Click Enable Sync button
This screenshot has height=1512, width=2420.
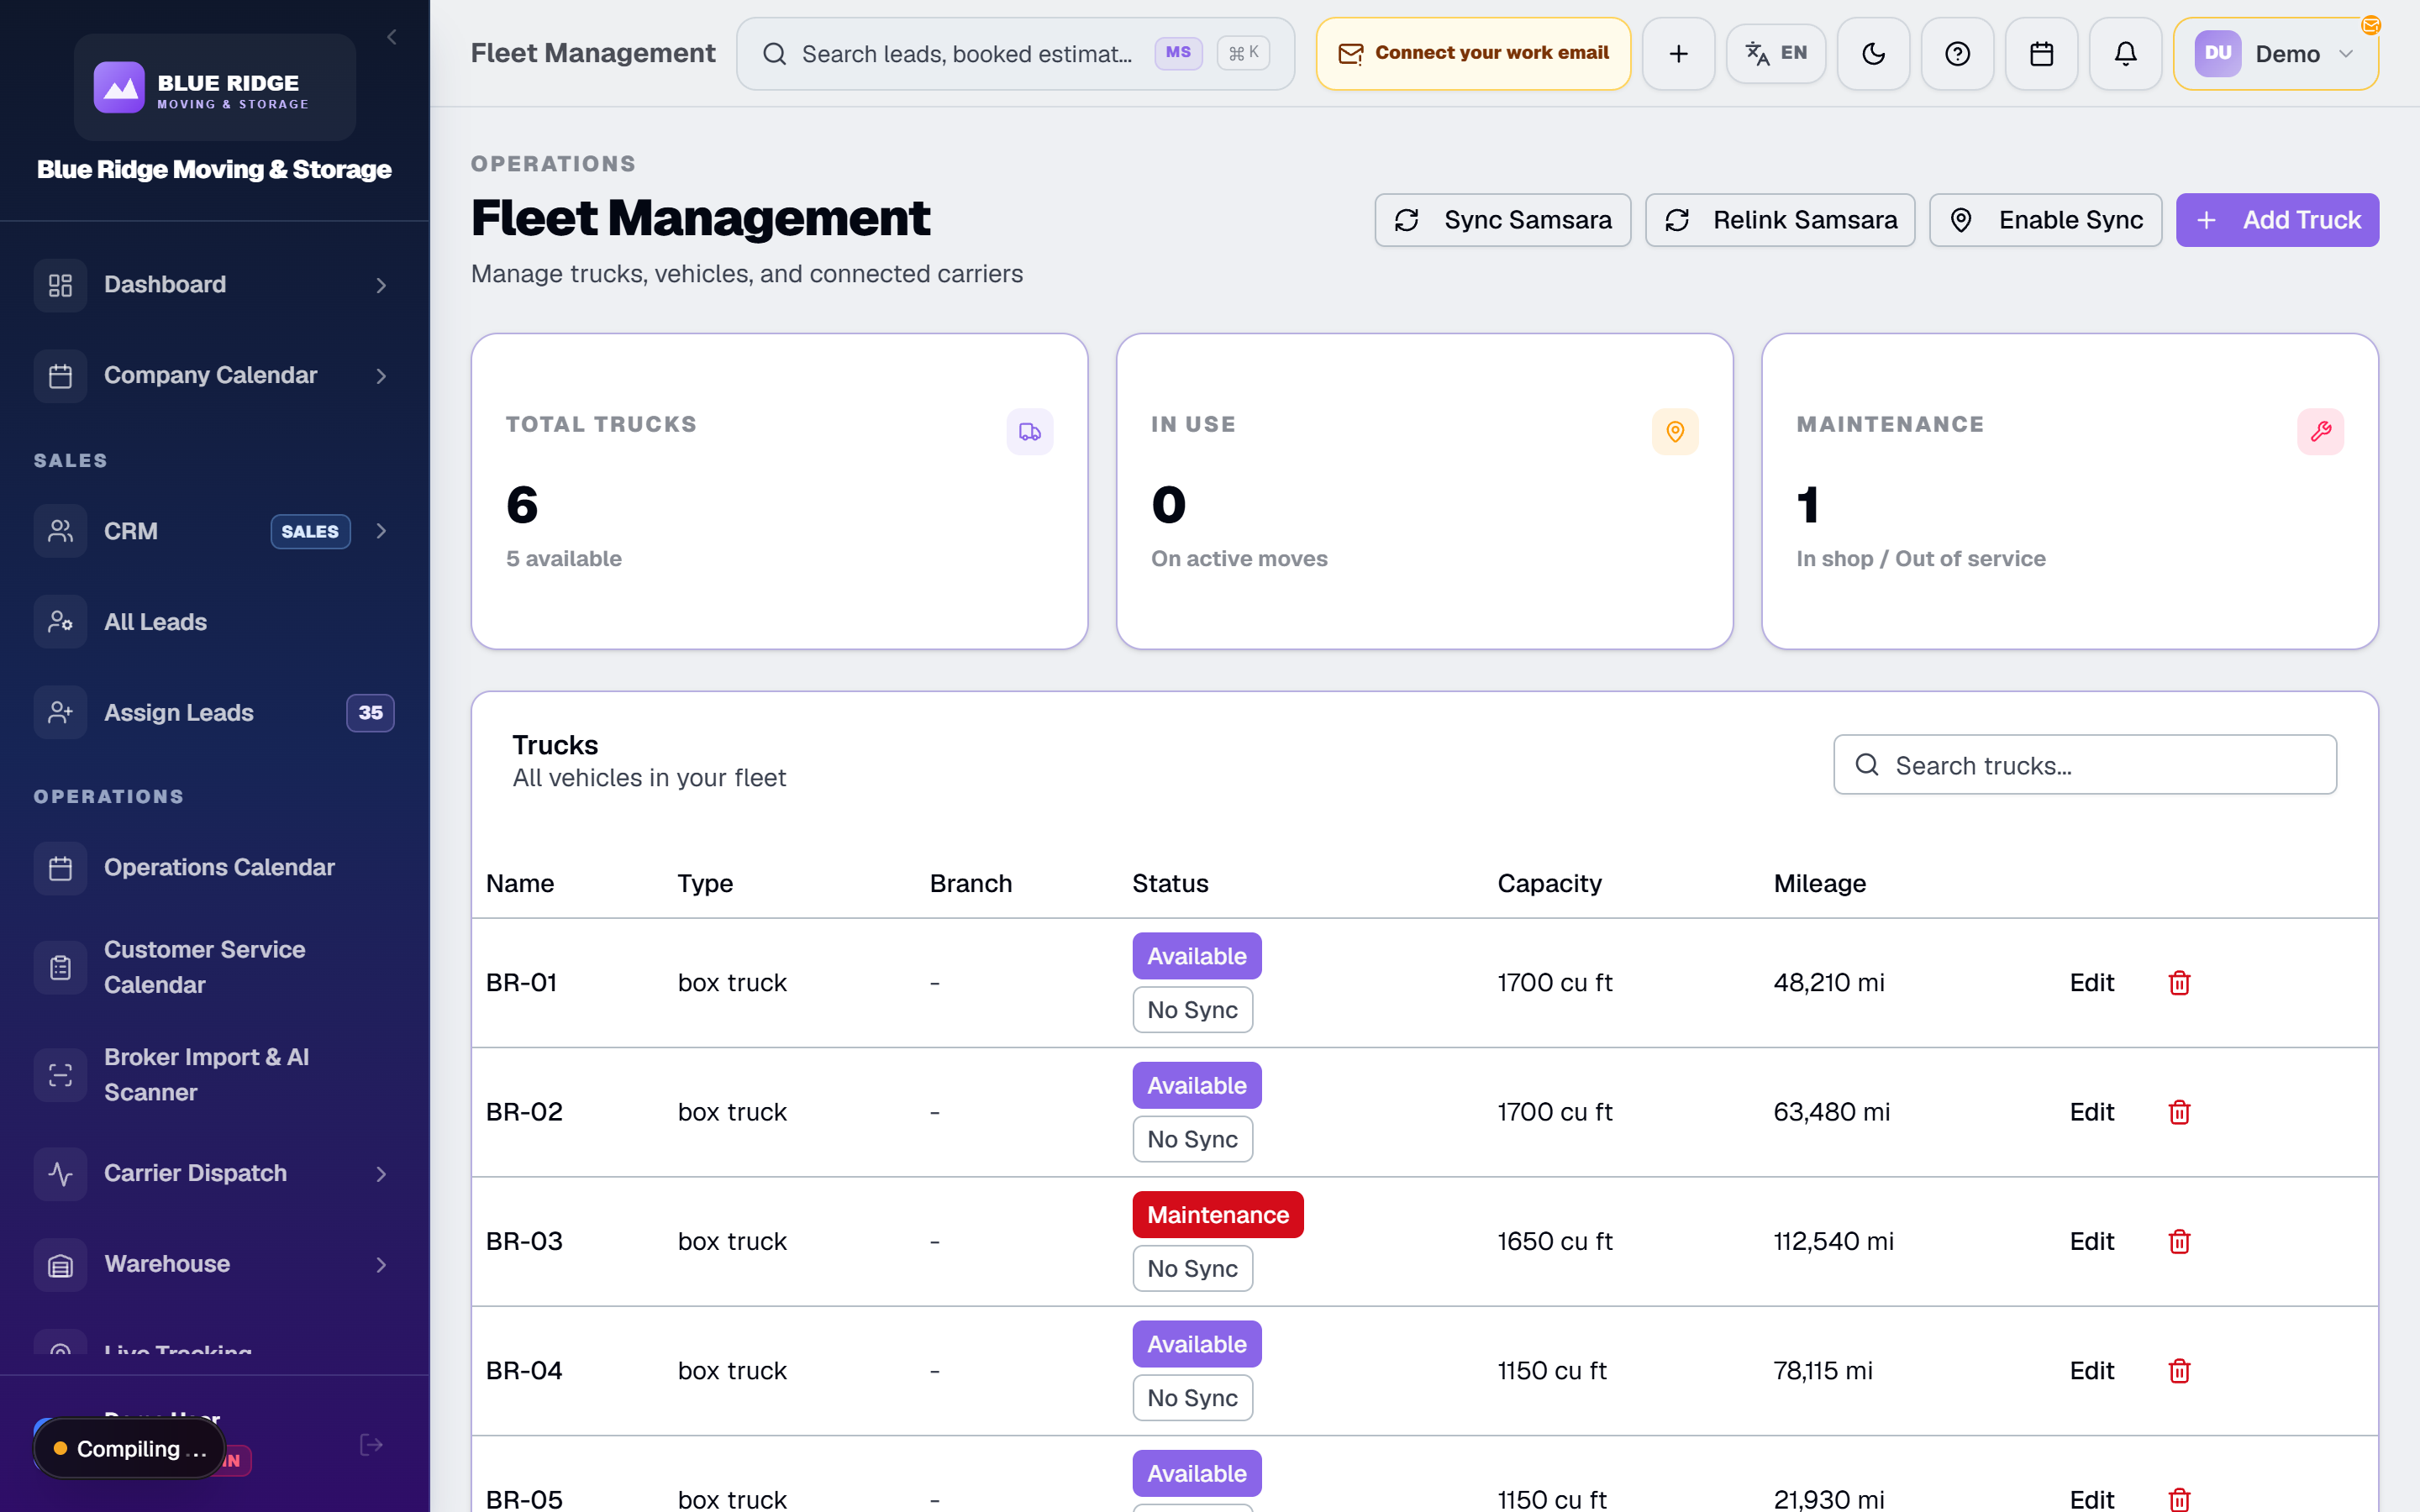[2045, 220]
